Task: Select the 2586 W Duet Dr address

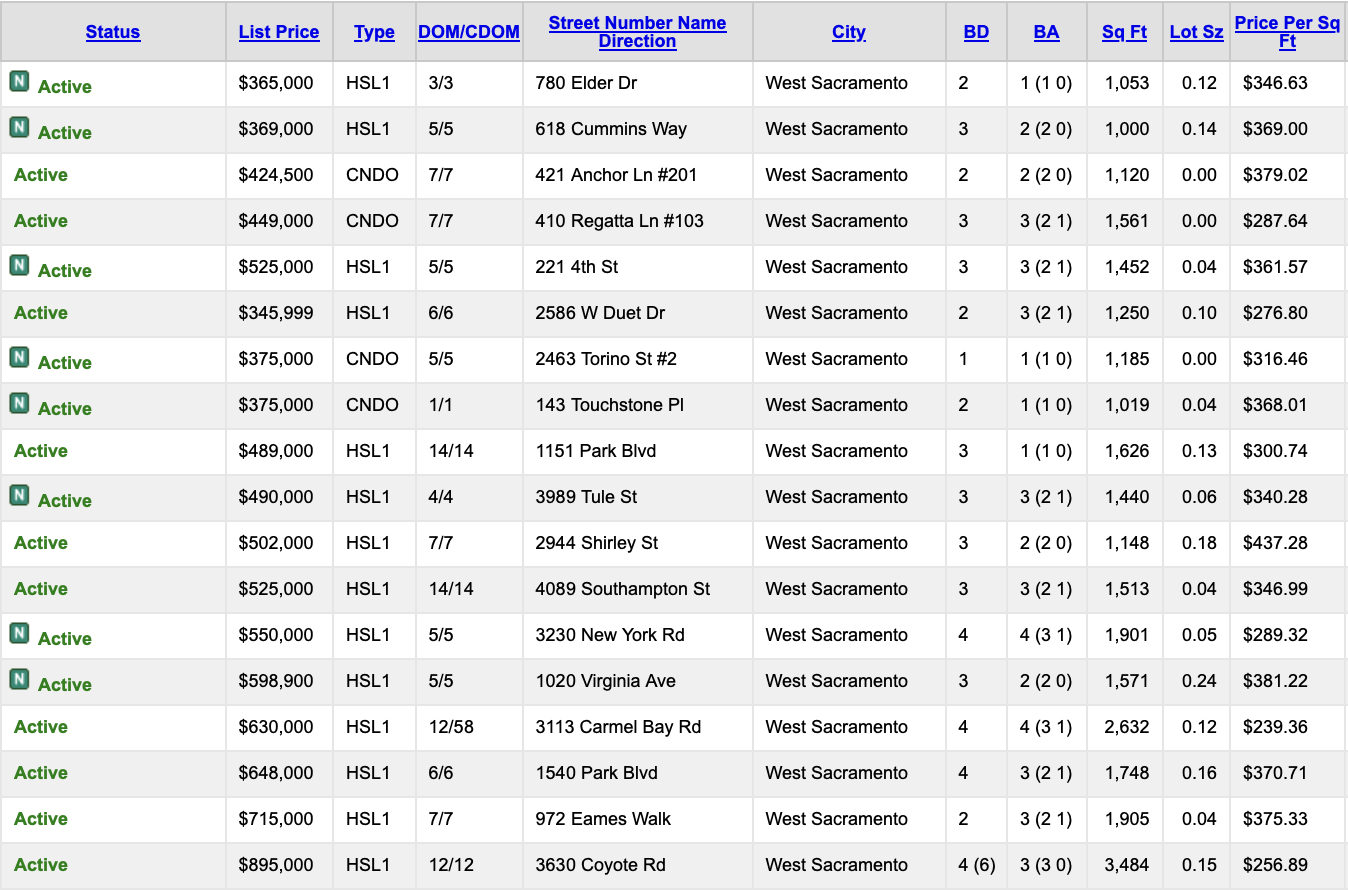Action: click(600, 313)
